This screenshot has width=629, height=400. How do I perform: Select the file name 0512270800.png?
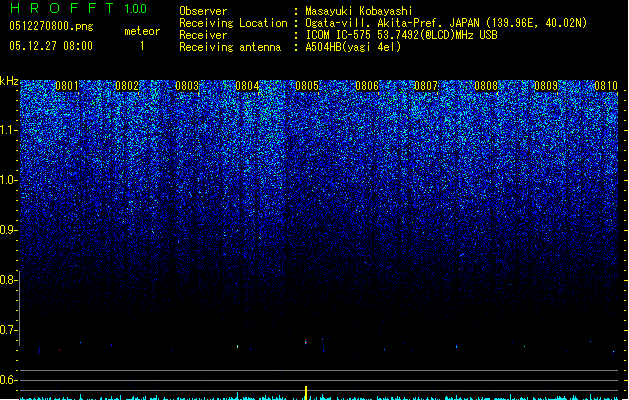(51, 26)
